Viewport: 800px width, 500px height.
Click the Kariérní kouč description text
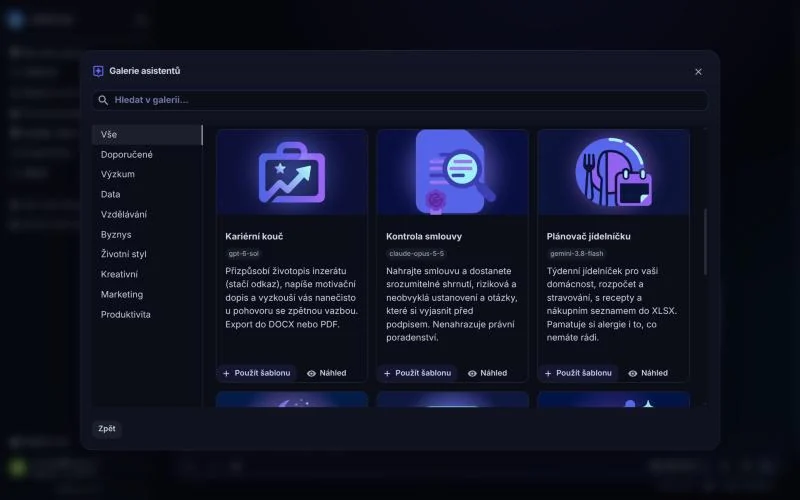pos(292,297)
